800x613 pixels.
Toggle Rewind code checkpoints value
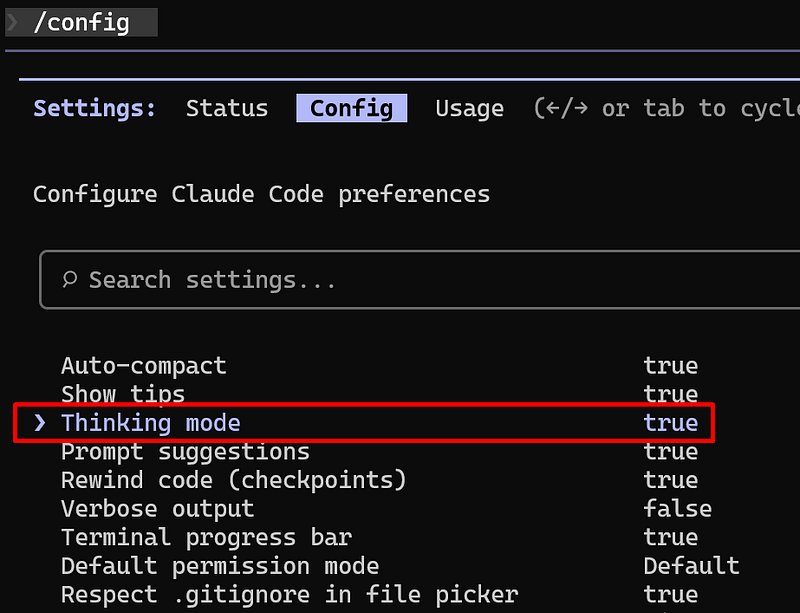click(670, 480)
